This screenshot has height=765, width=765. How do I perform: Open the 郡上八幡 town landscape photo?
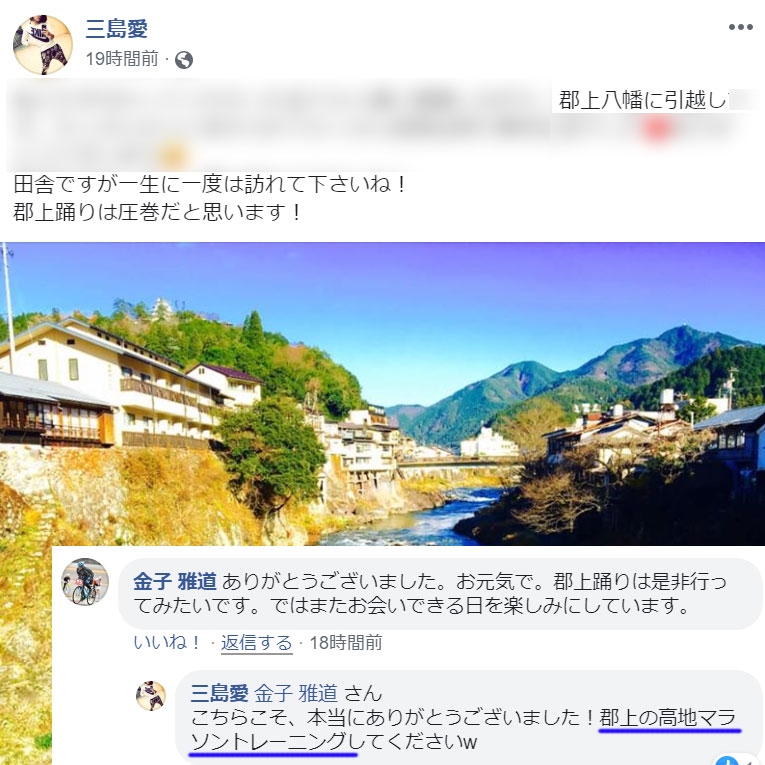382,394
